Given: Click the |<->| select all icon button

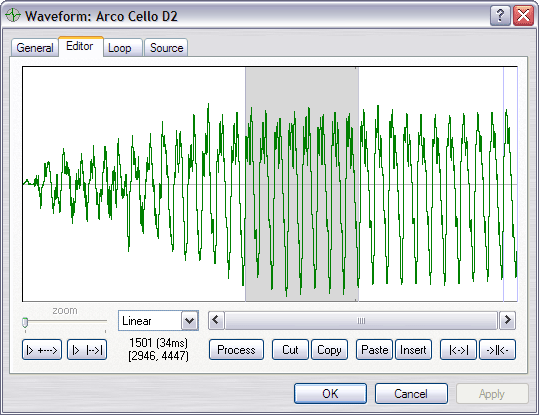Looking at the screenshot, I should [x=458, y=350].
